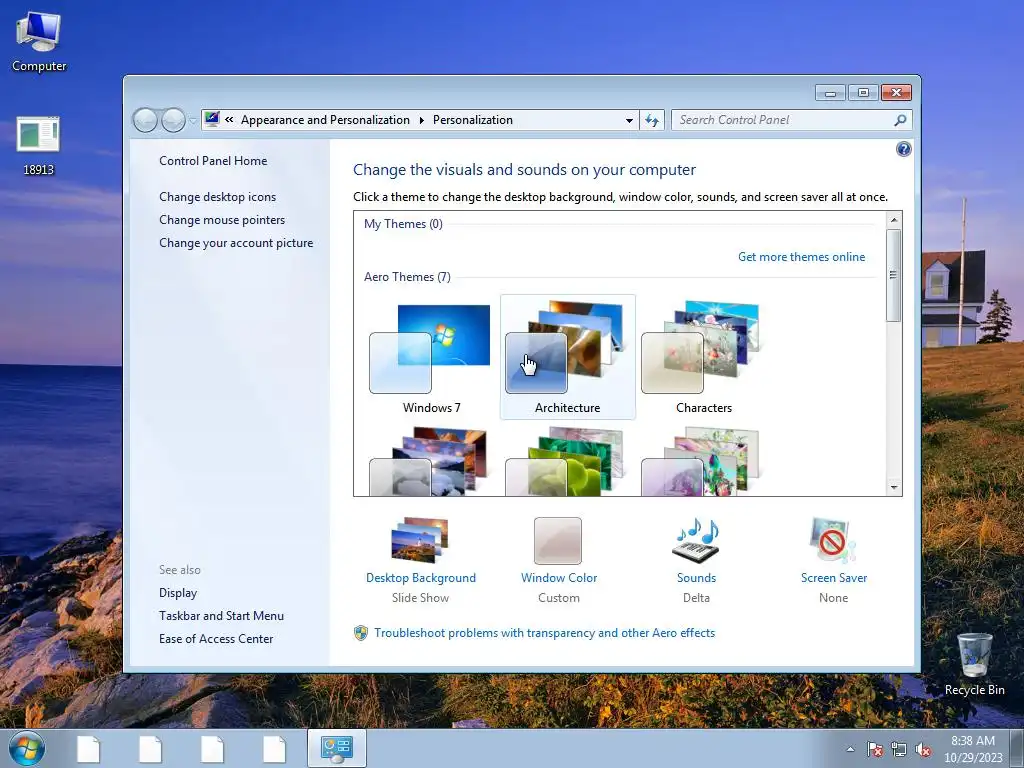The height and width of the screenshot is (768, 1024).
Task: Click the theme list scrollbar thumb
Action: click(x=894, y=275)
